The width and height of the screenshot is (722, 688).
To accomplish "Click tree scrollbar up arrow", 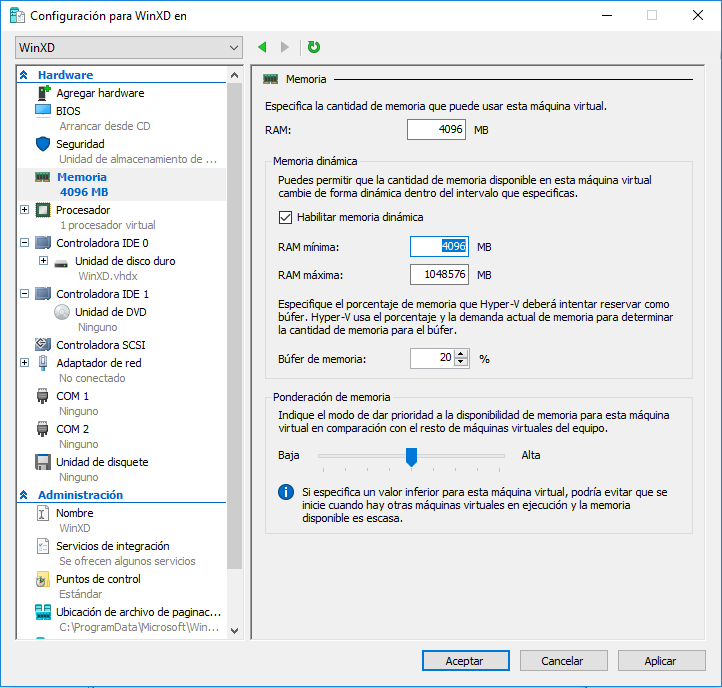I will 234,75.
